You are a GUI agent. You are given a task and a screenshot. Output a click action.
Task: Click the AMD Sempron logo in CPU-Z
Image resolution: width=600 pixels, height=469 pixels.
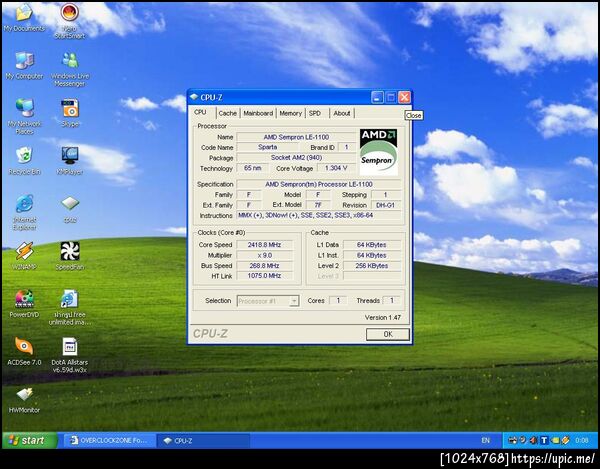click(x=378, y=151)
